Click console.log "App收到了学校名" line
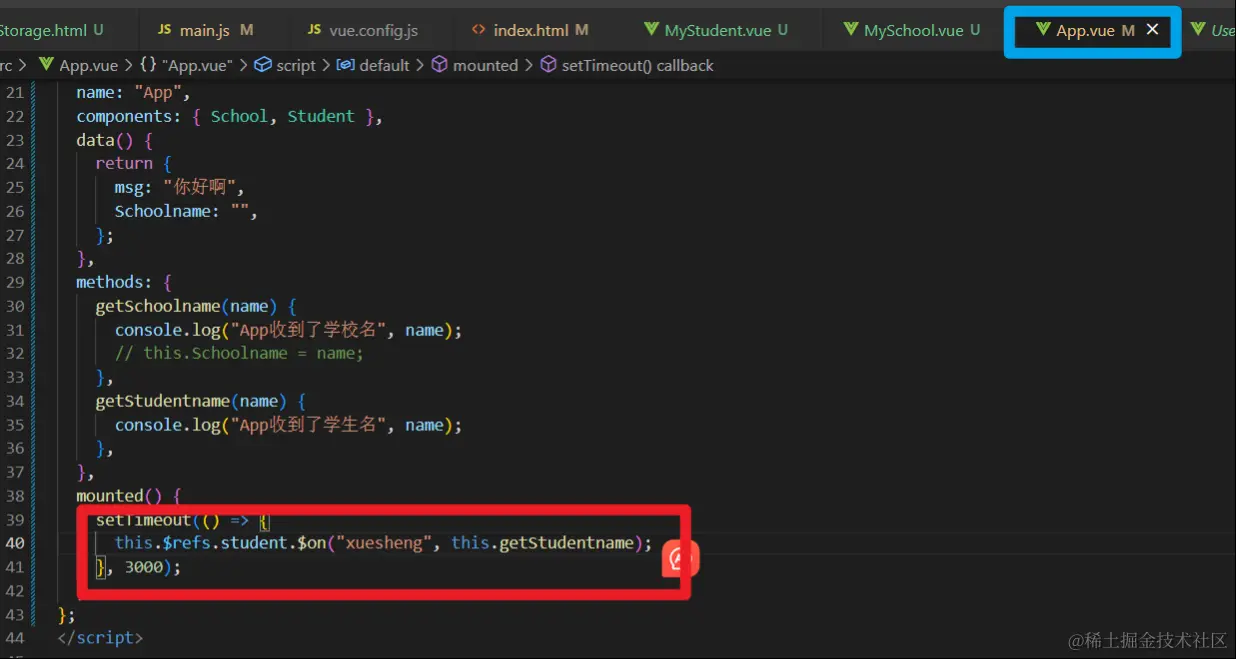1236x659 pixels. [289, 330]
